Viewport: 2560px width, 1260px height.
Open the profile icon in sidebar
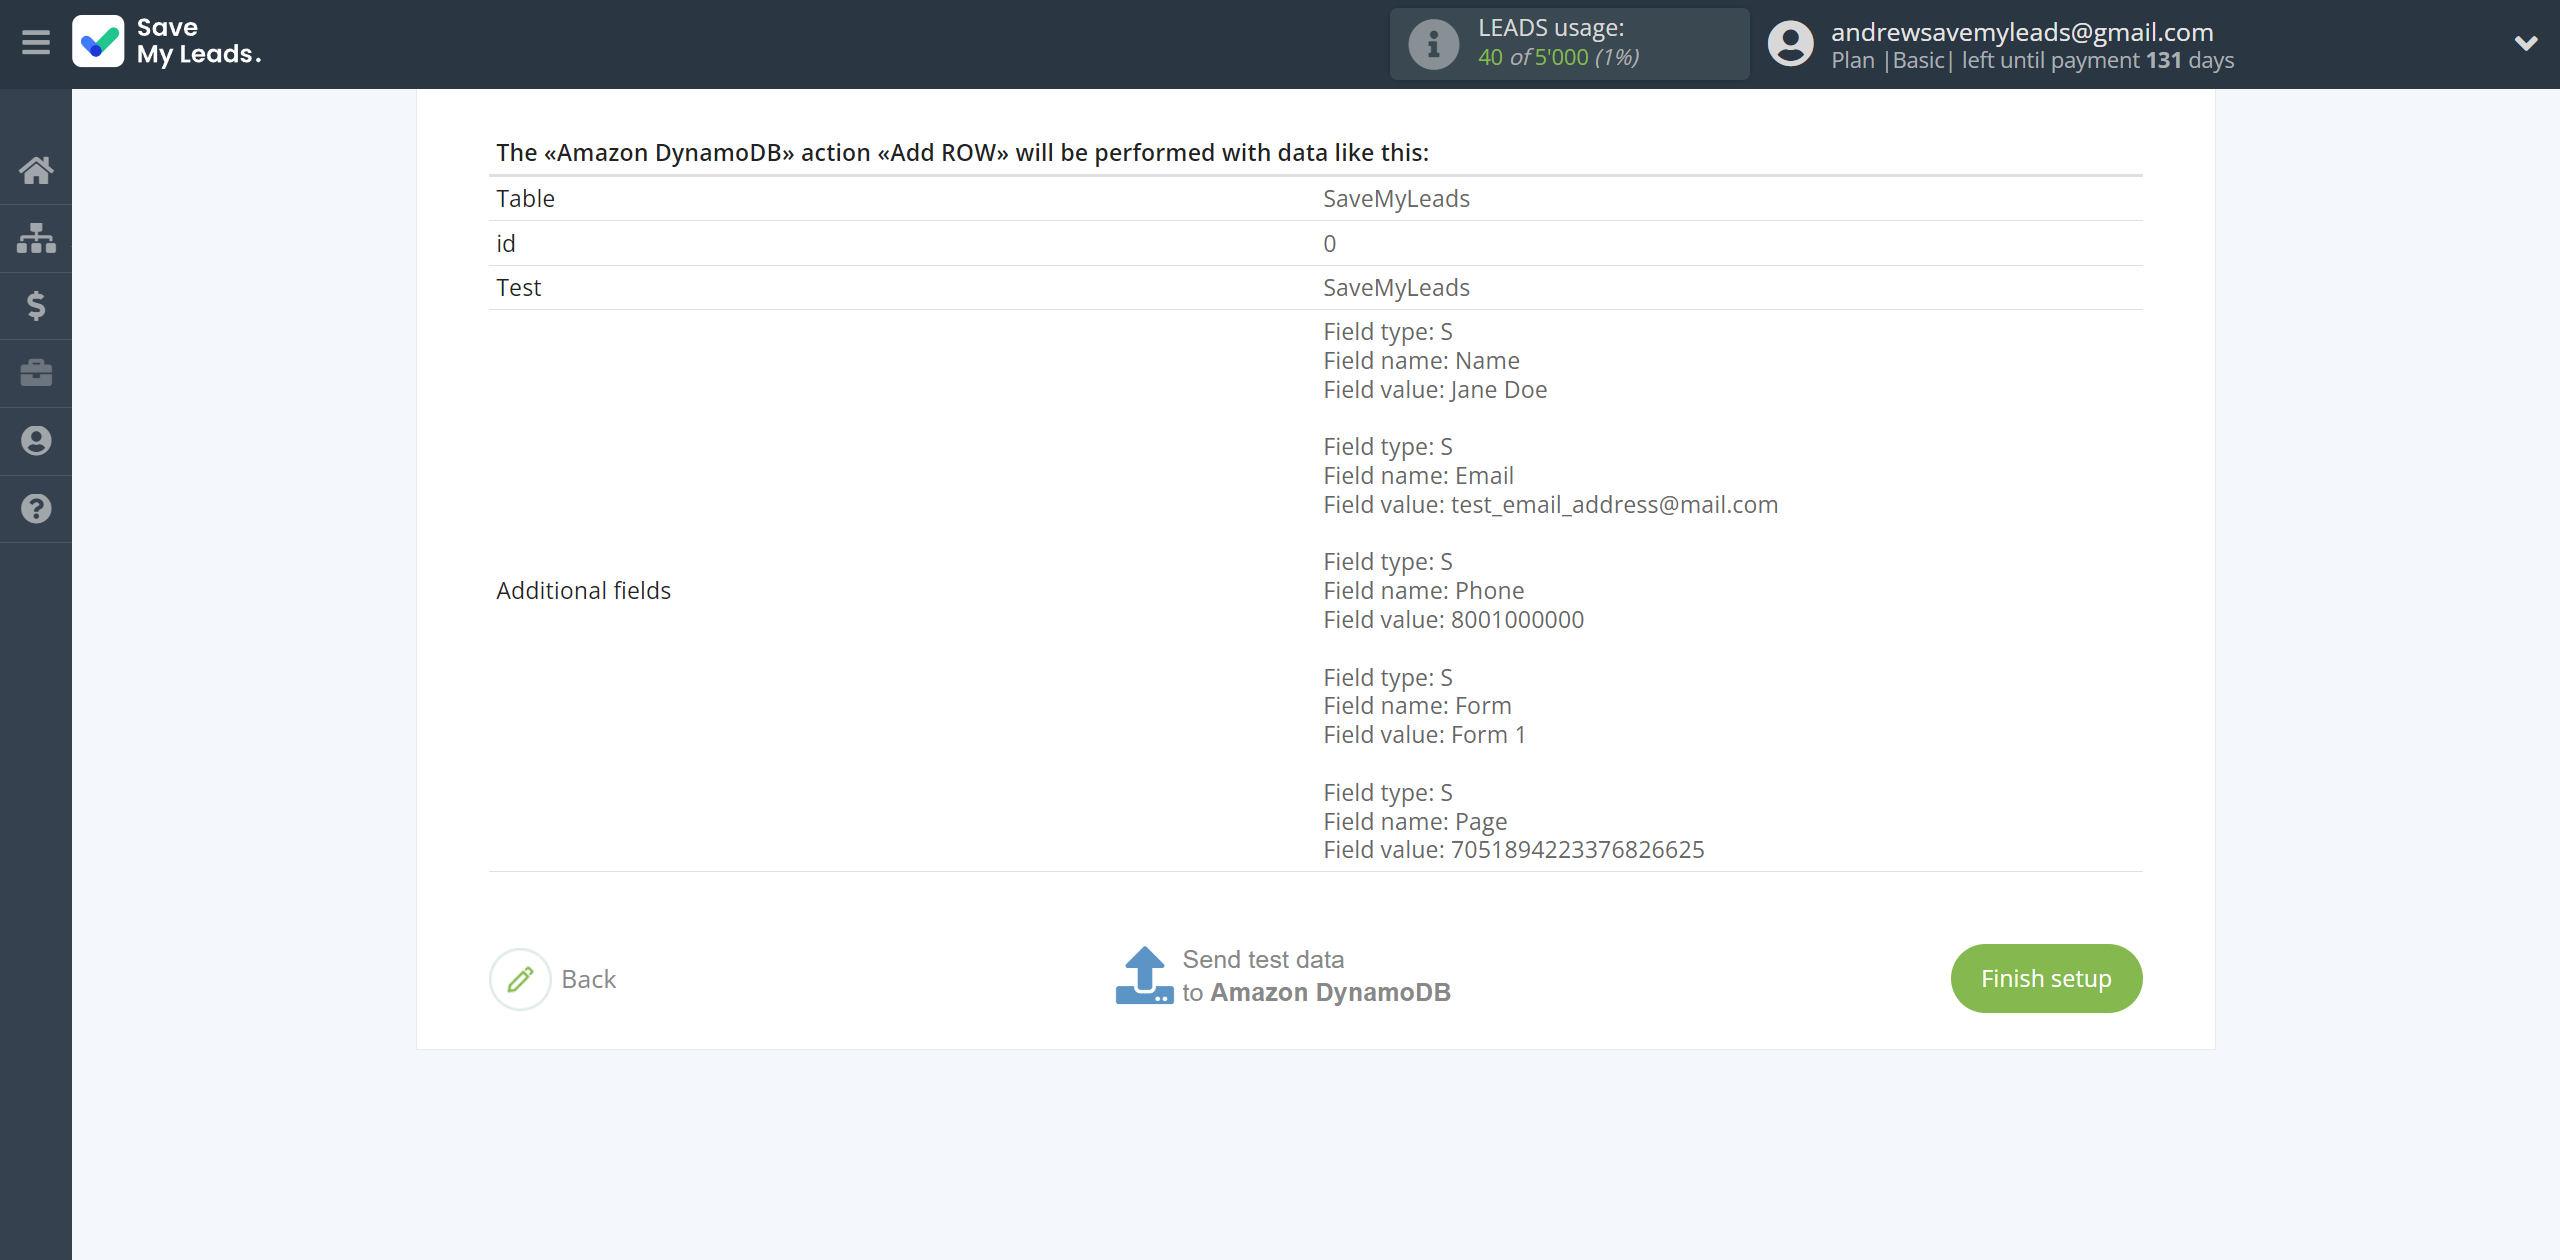pos(36,441)
